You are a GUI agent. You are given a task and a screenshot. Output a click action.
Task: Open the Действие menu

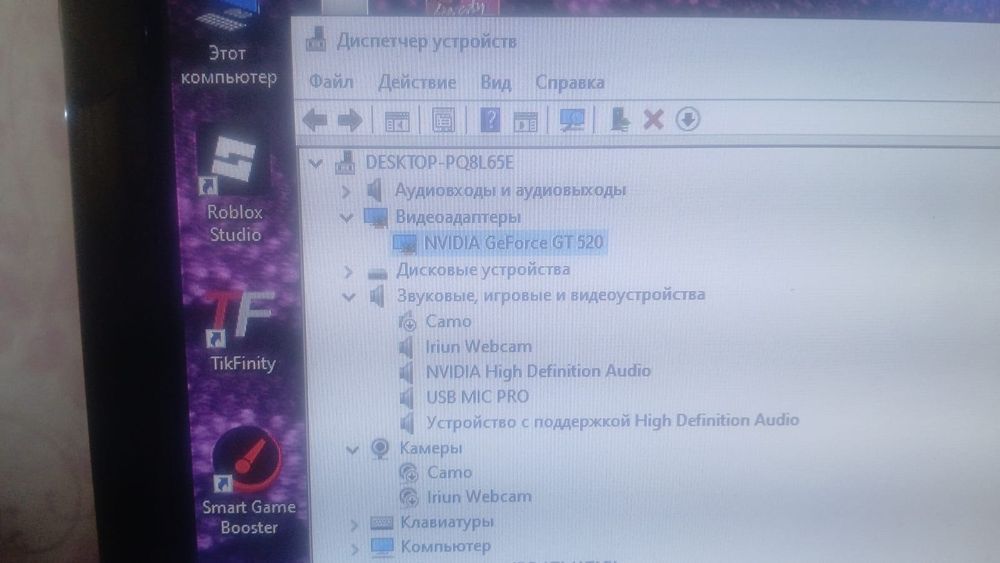coord(417,82)
